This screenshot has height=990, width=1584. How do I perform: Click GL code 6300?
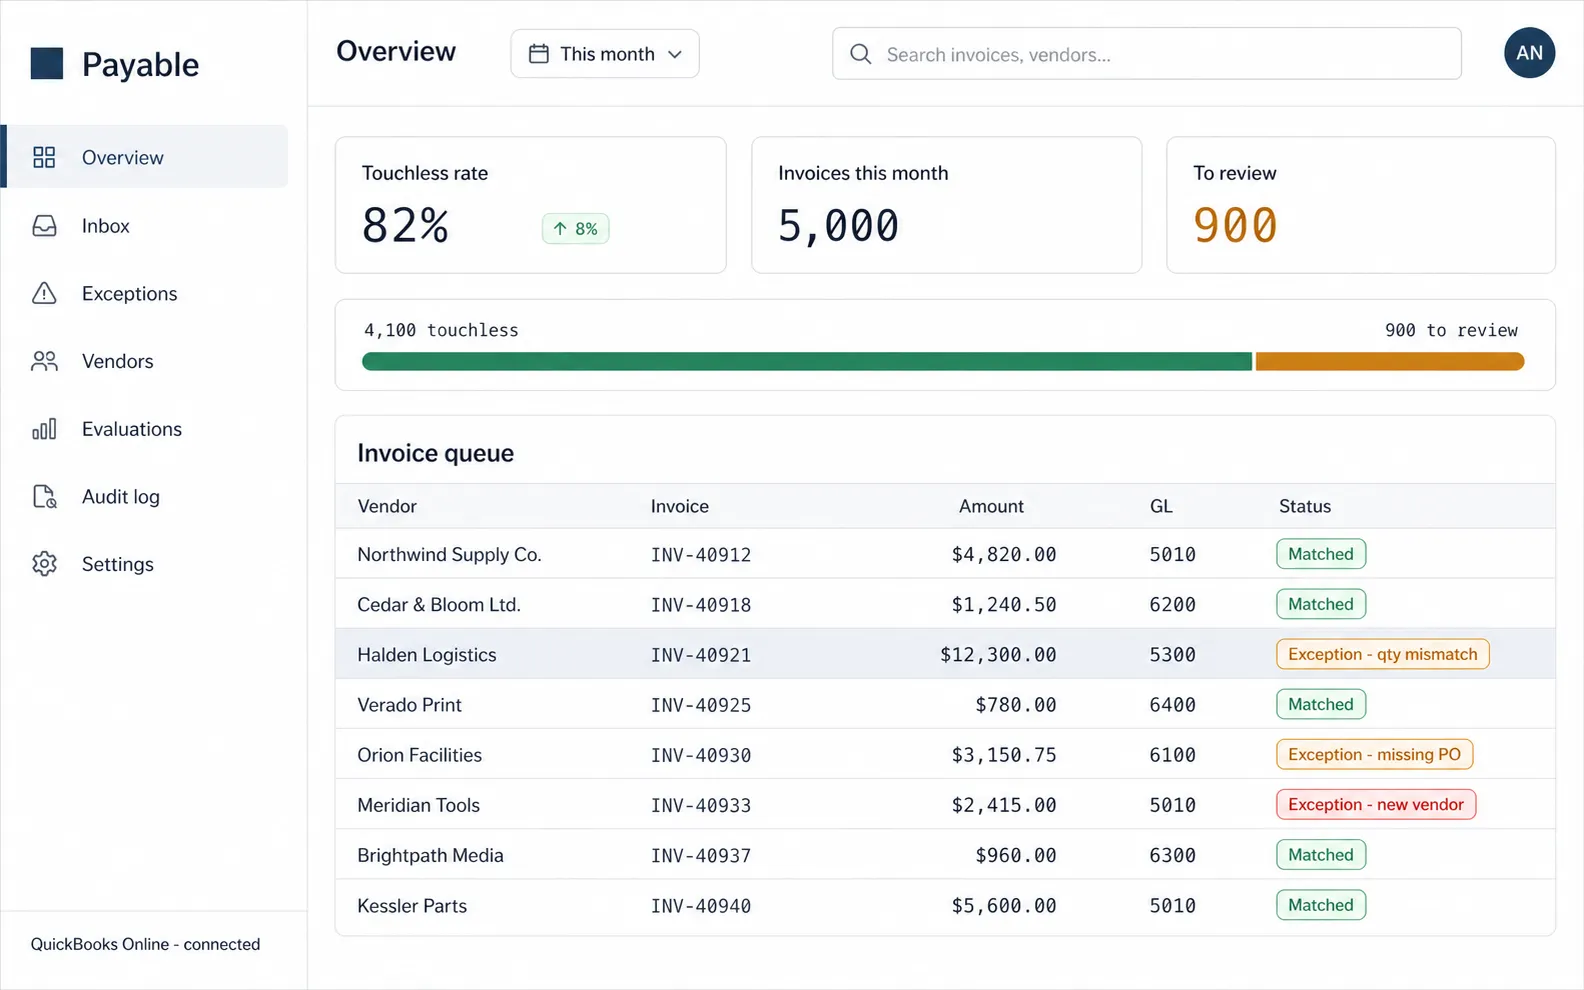pyautogui.click(x=1172, y=856)
